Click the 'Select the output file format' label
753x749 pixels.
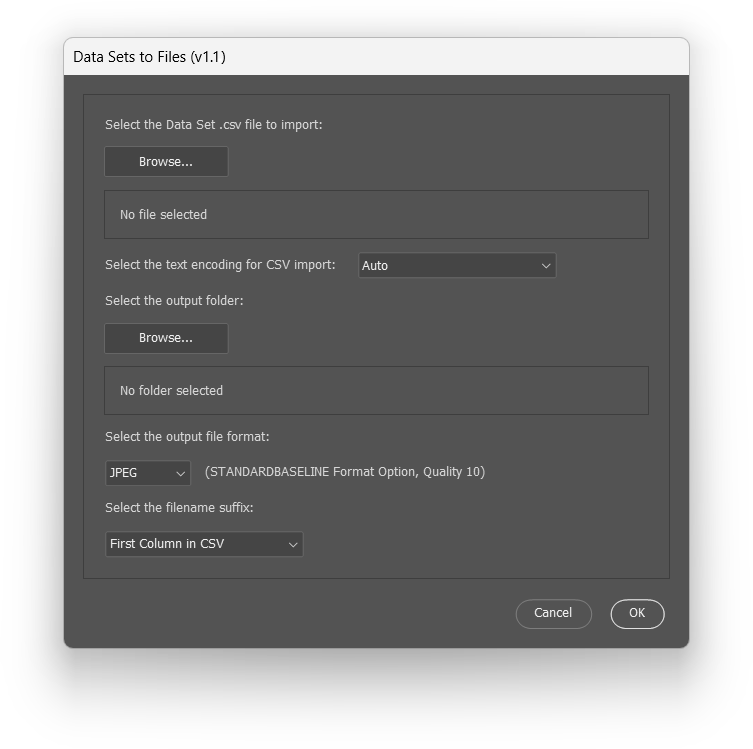coord(187,437)
